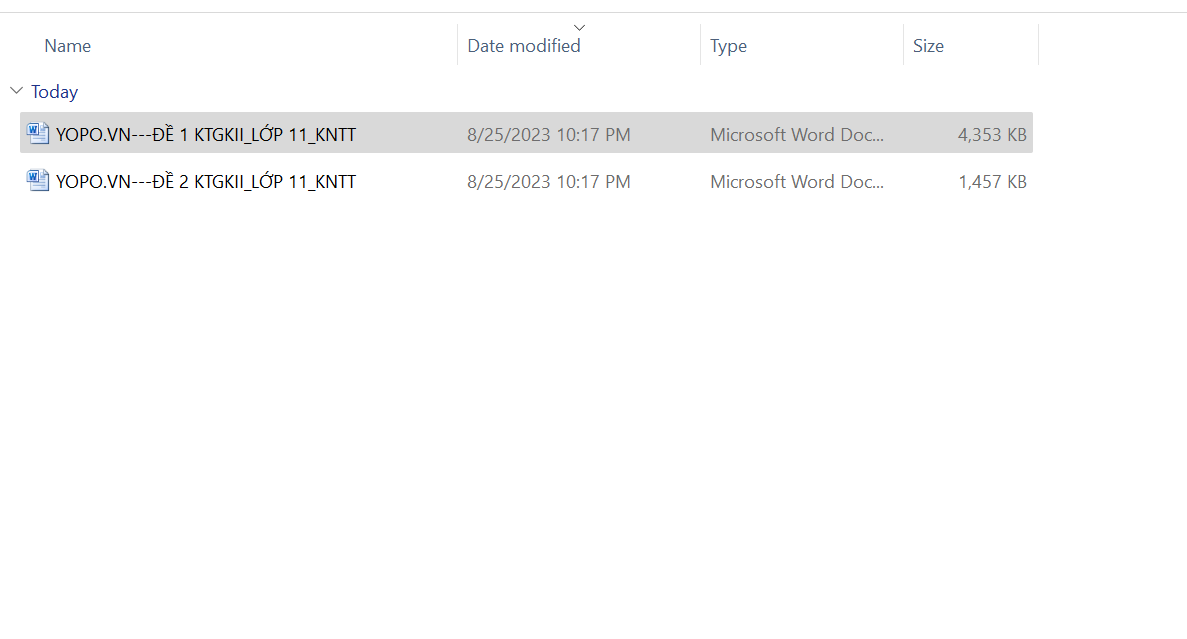Sort files by the Name column header

68,46
